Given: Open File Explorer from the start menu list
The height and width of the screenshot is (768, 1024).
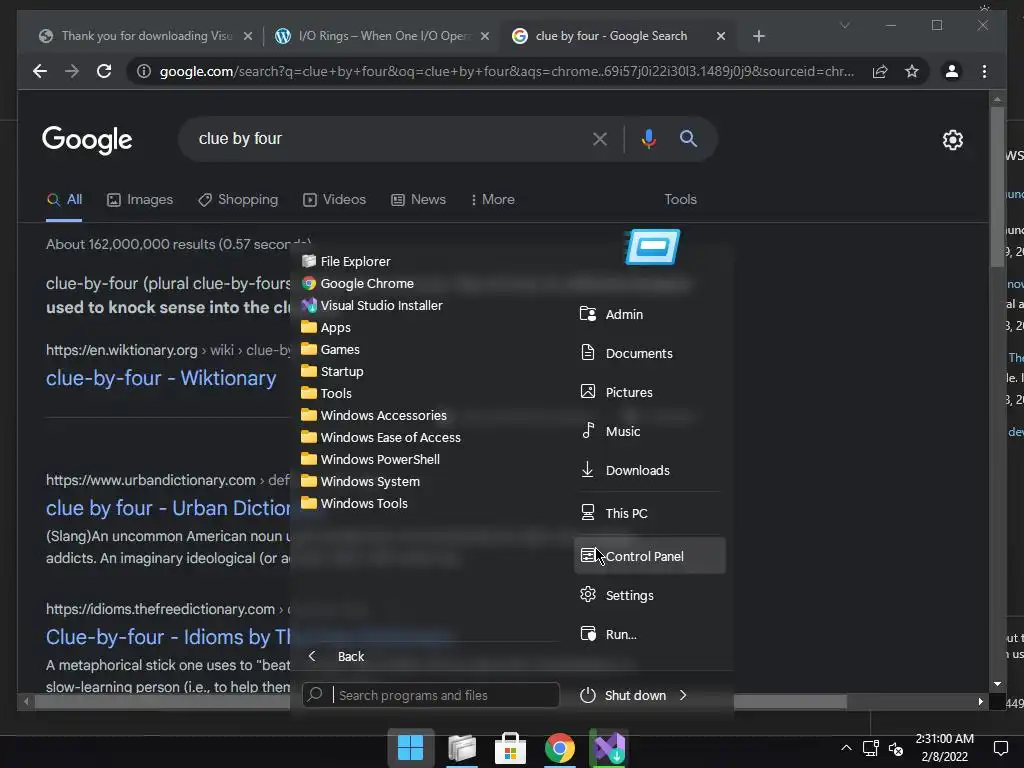Looking at the screenshot, I should [346, 261].
